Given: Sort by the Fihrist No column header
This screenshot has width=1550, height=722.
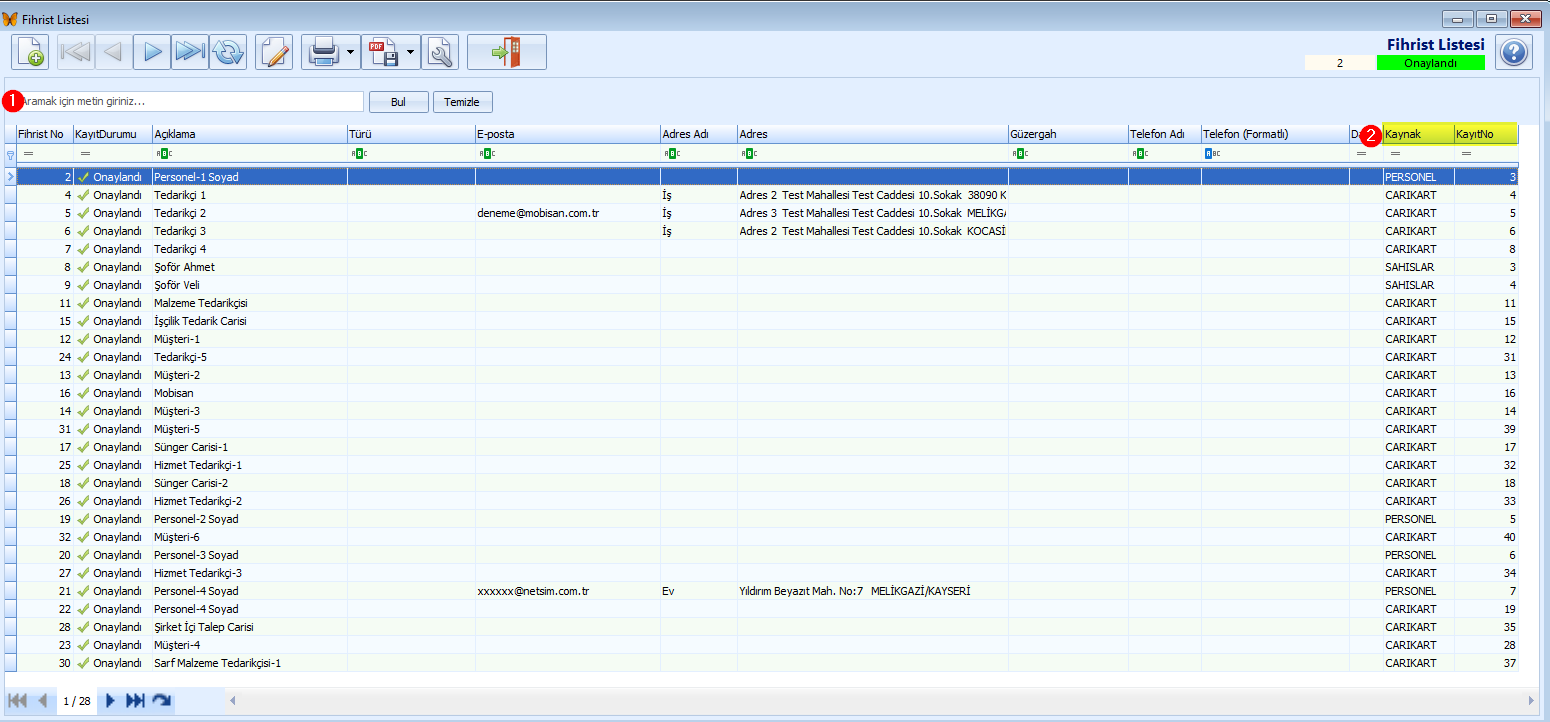Looking at the screenshot, I should pos(42,134).
